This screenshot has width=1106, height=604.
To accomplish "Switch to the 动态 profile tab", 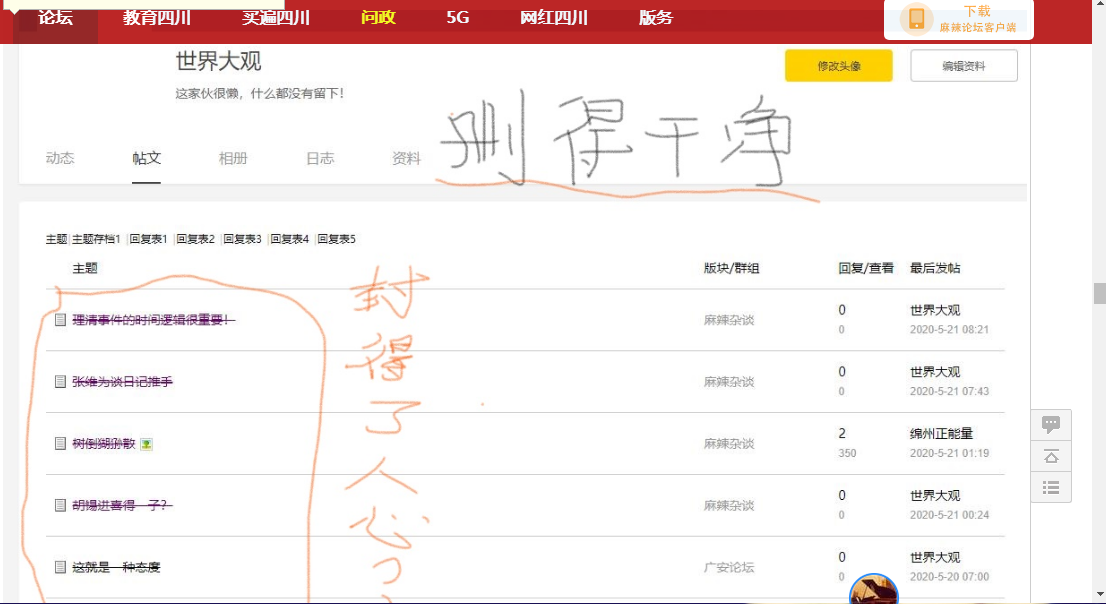I will [x=60, y=158].
